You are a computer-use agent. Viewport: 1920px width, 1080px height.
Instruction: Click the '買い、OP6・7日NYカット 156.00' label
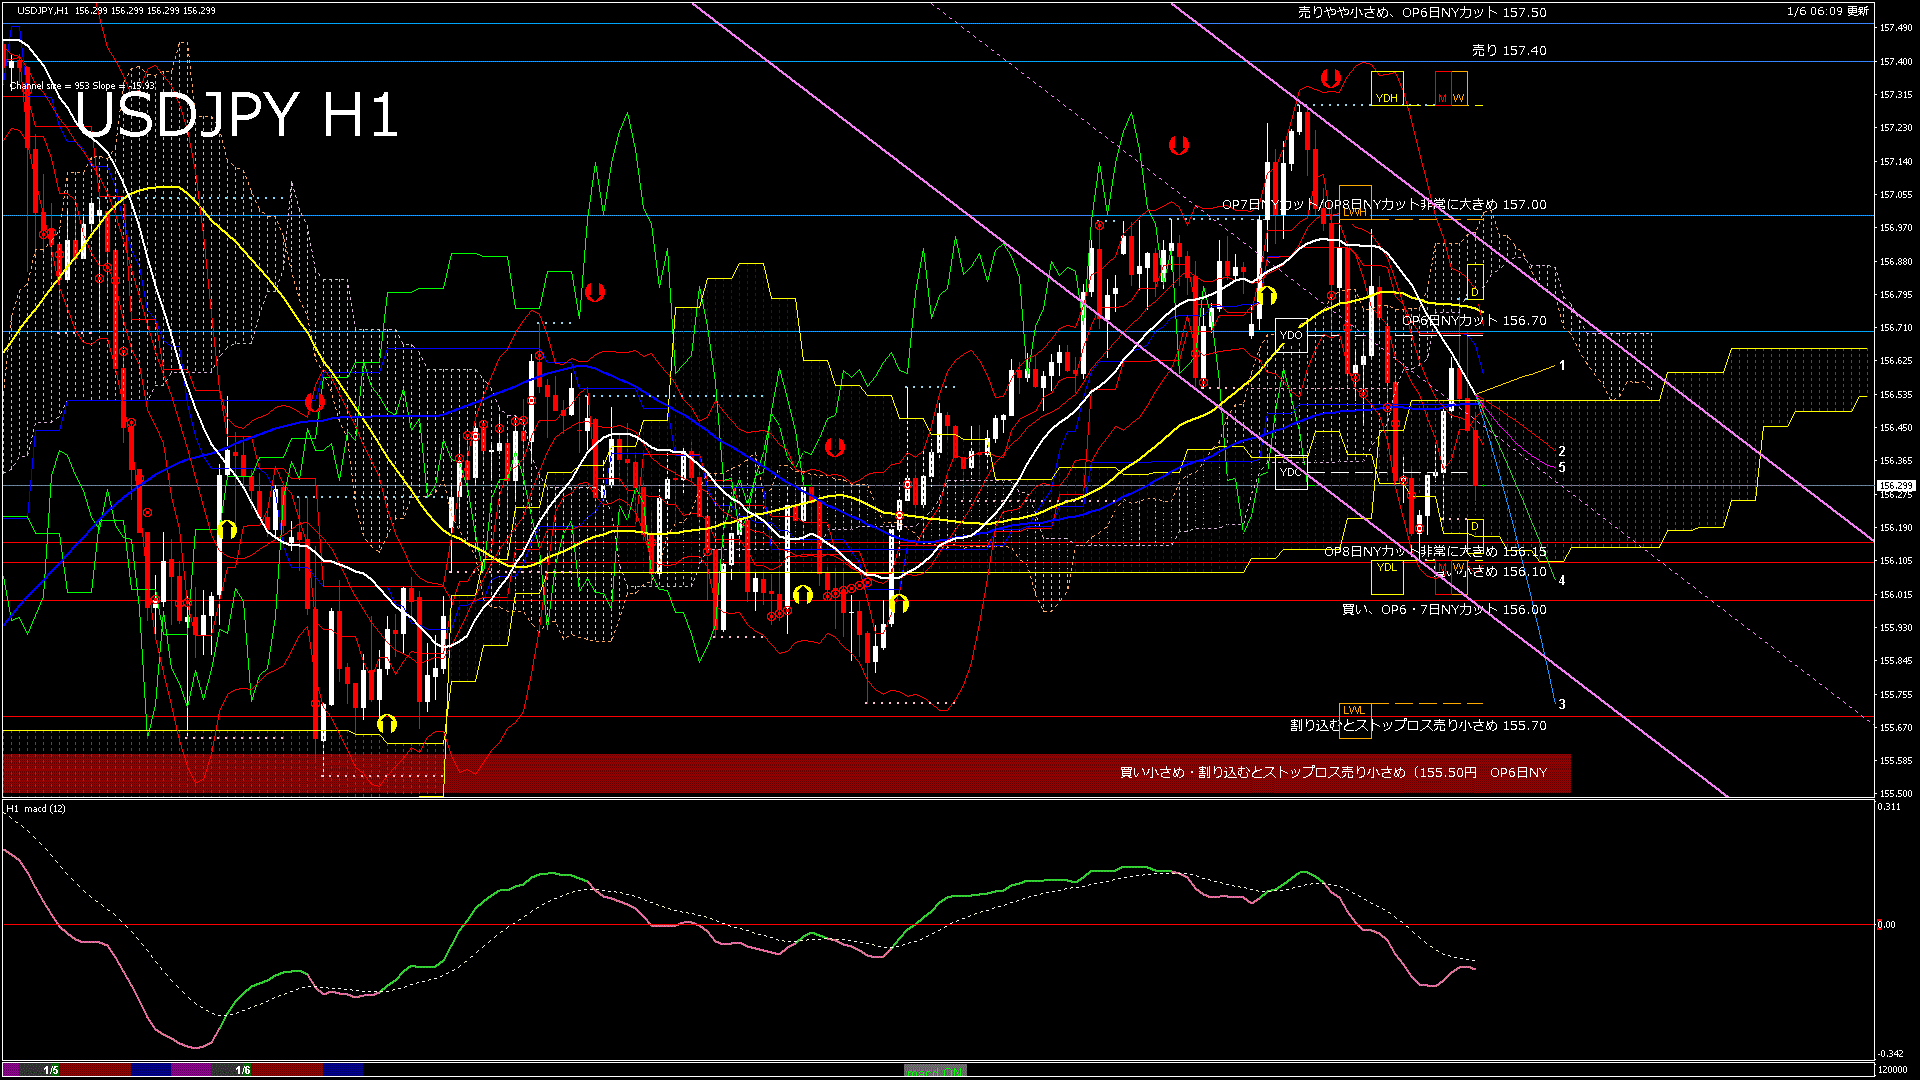[x=1443, y=609]
